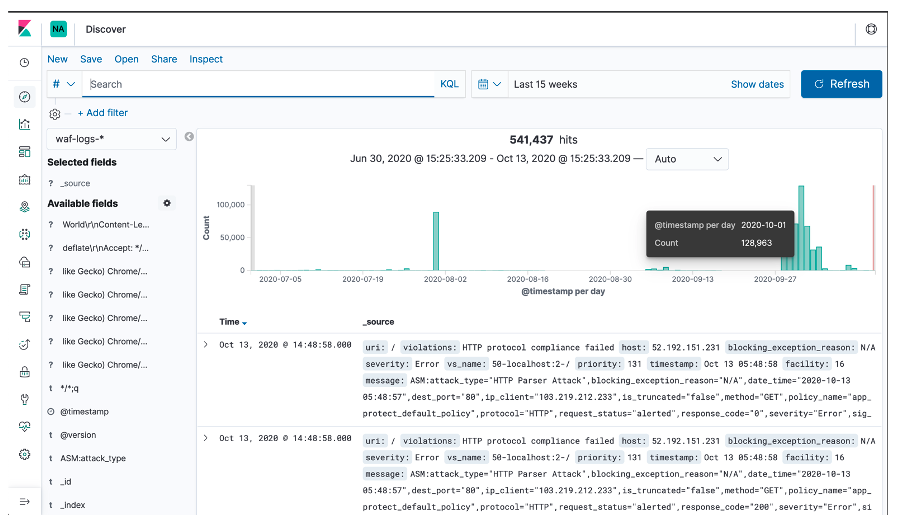Open Management gear icon in sidebar
903x524 pixels.
point(24,454)
